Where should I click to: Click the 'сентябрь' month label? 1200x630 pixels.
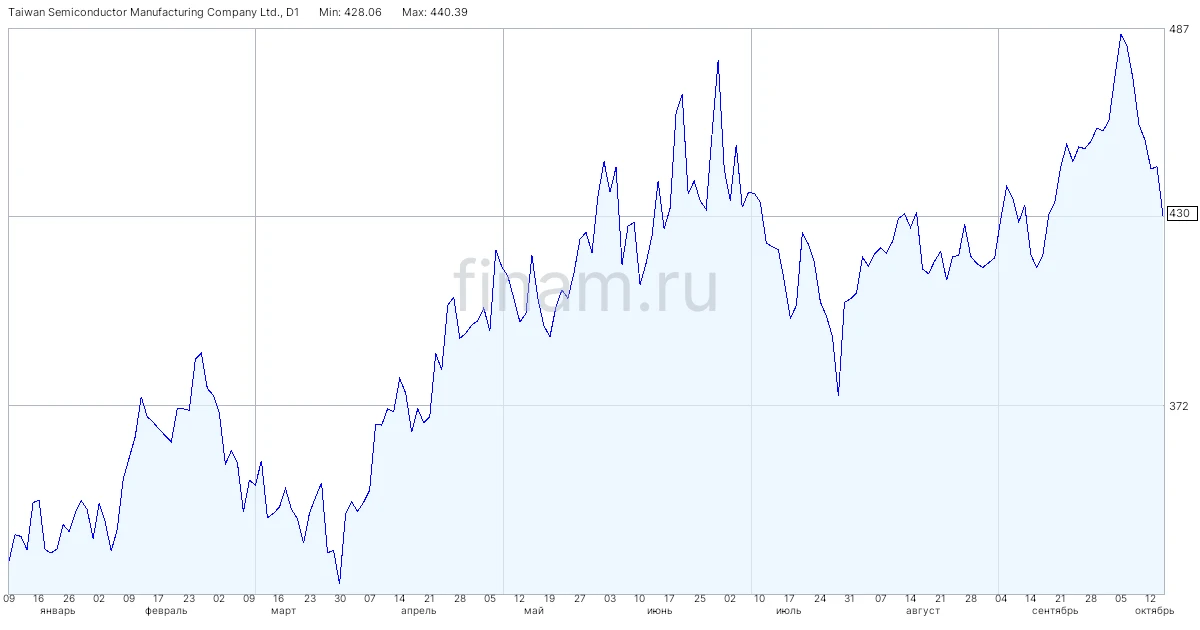coord(1055,610)
